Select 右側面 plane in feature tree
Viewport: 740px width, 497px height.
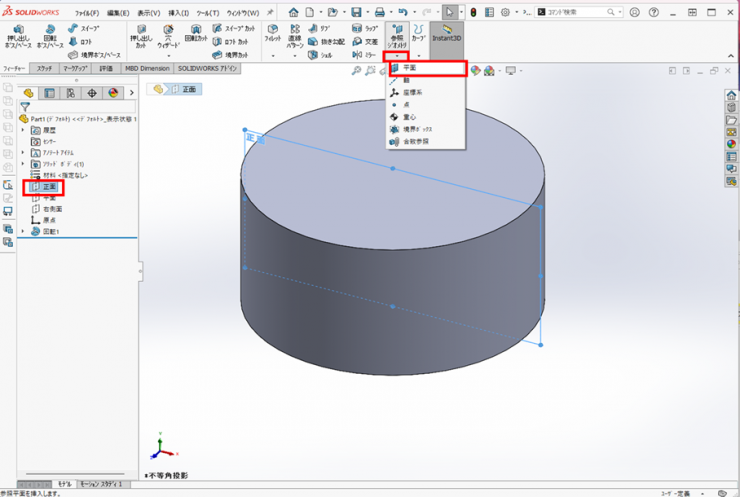pyautogui.click(x=52, y=209)
